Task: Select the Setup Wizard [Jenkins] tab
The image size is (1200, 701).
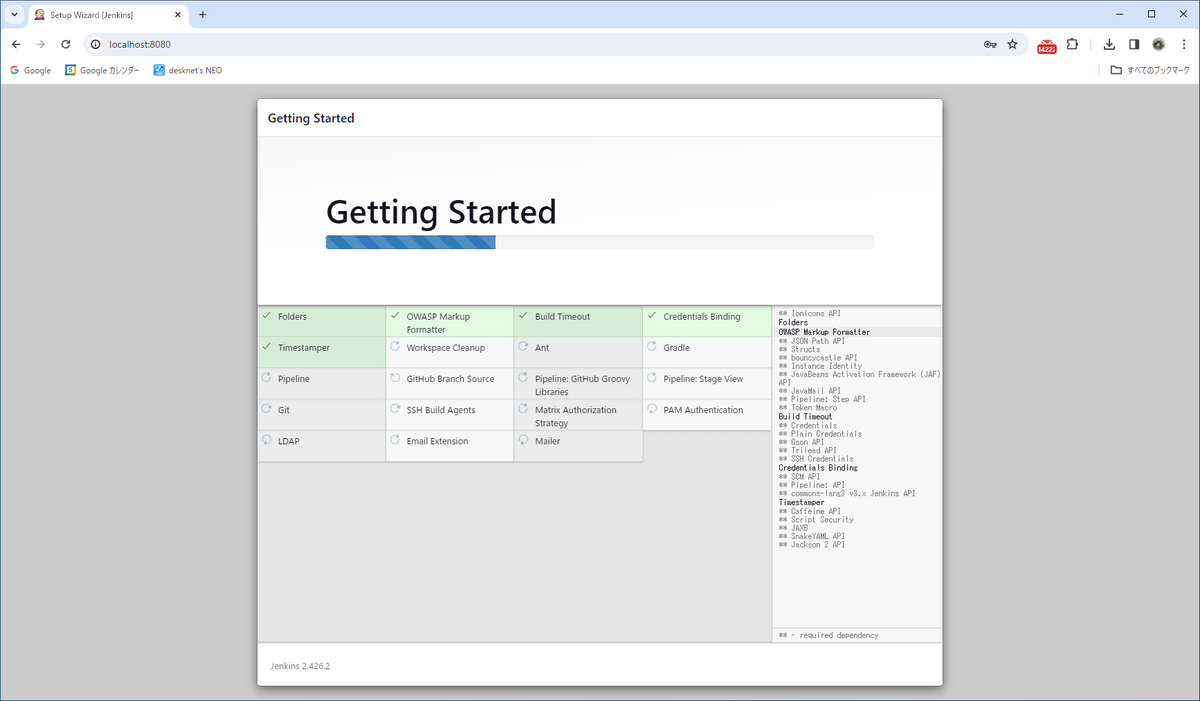Action: 108,15
